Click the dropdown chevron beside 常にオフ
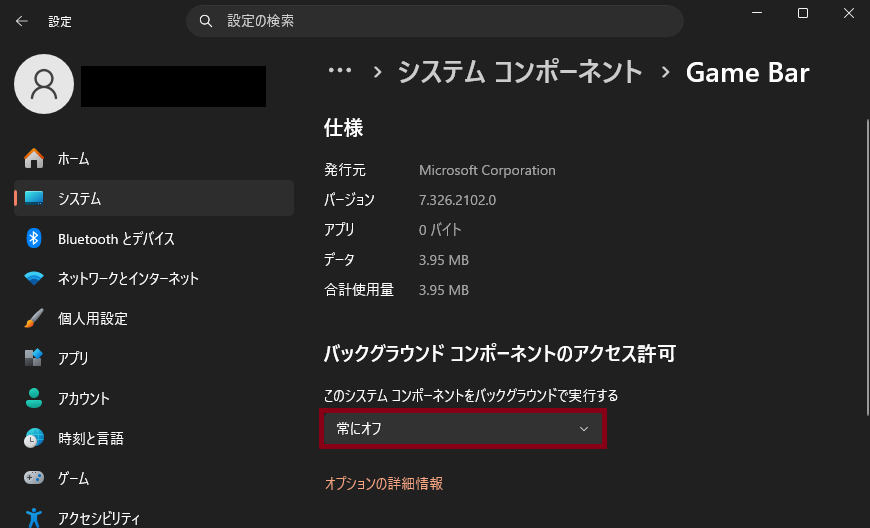This screenshot has width=870, height=528. click(584, 429)
